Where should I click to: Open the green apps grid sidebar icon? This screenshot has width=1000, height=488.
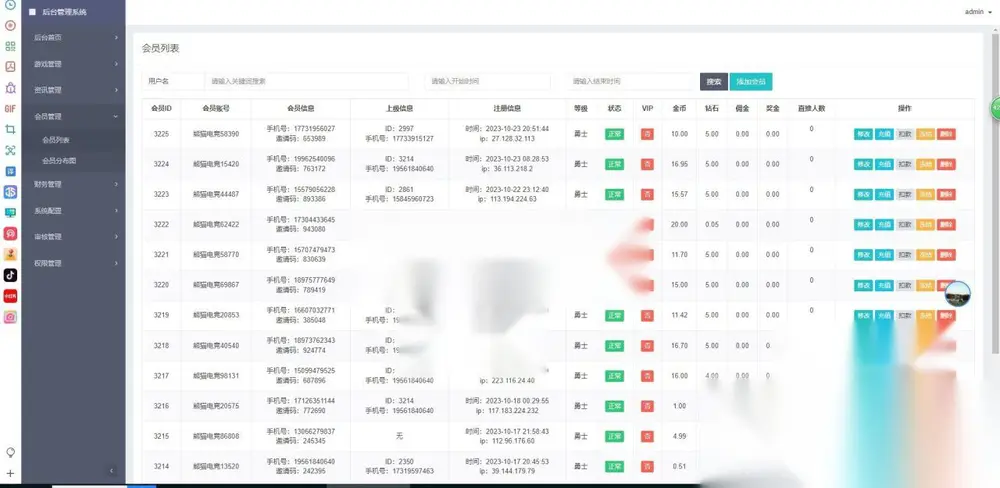click(10, 46)
